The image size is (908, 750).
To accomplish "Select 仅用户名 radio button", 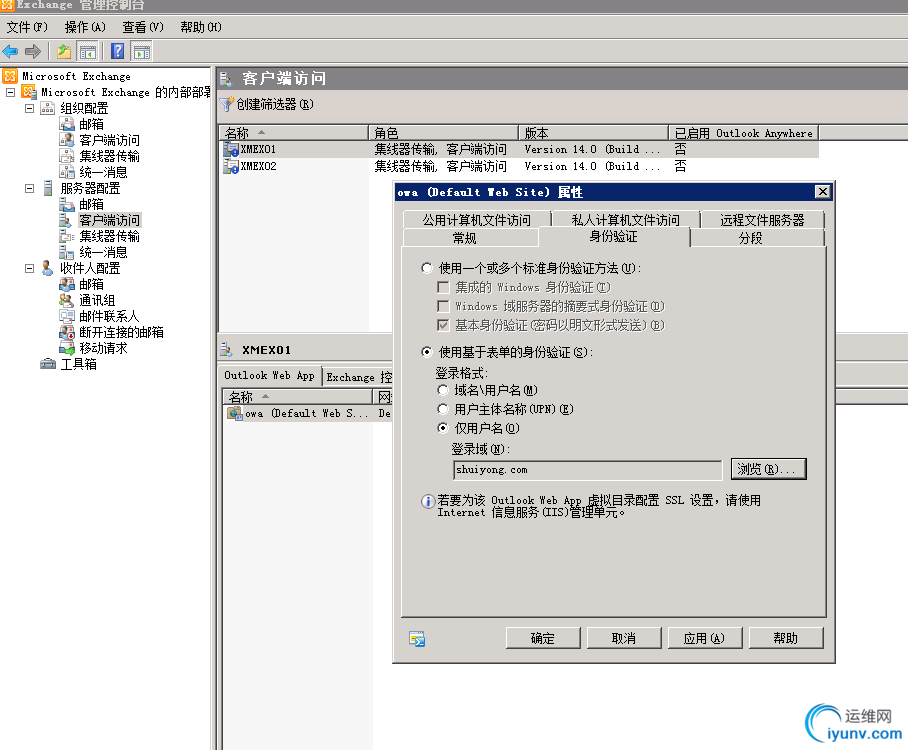I will click(442, 428).
